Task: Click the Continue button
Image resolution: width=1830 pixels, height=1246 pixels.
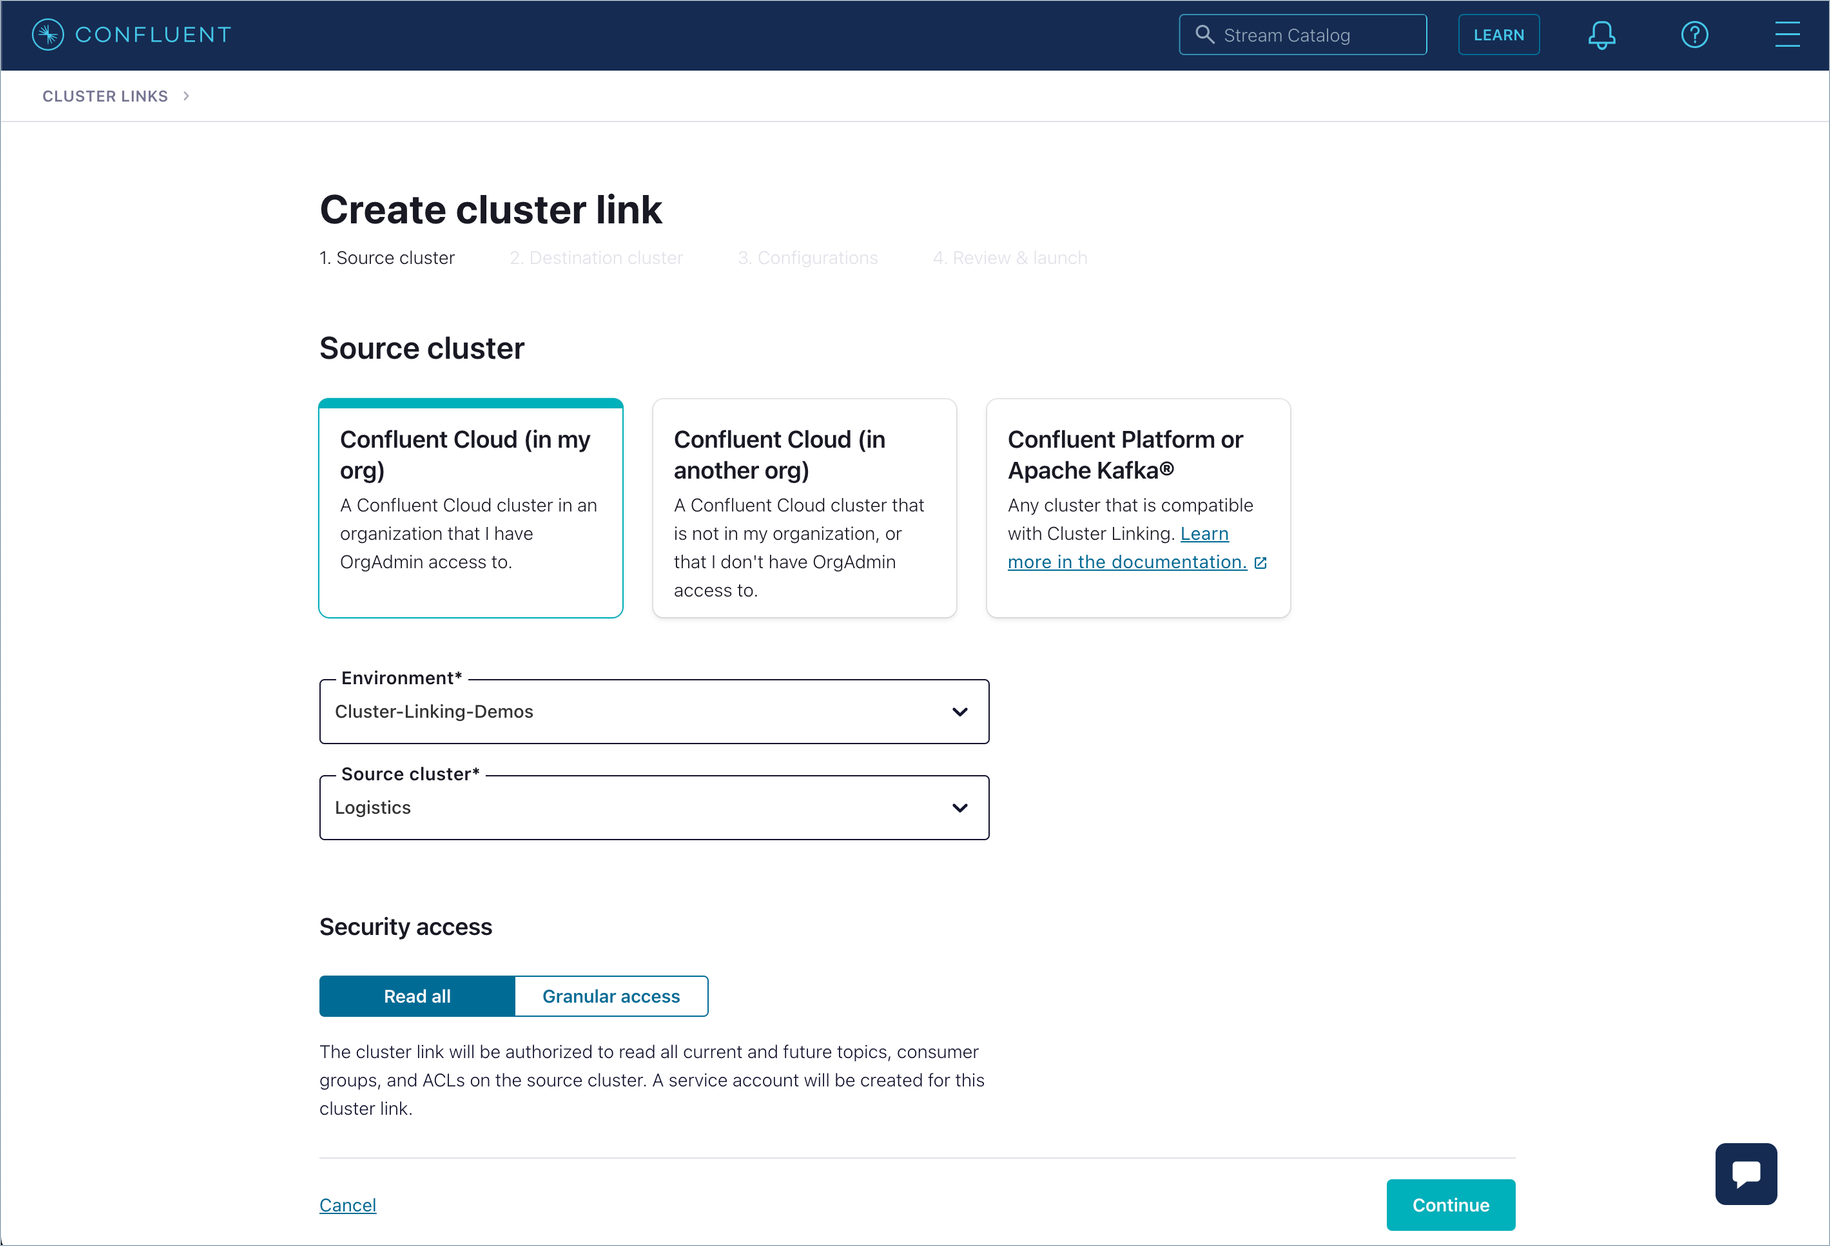Action: tap(1450, 1205)
